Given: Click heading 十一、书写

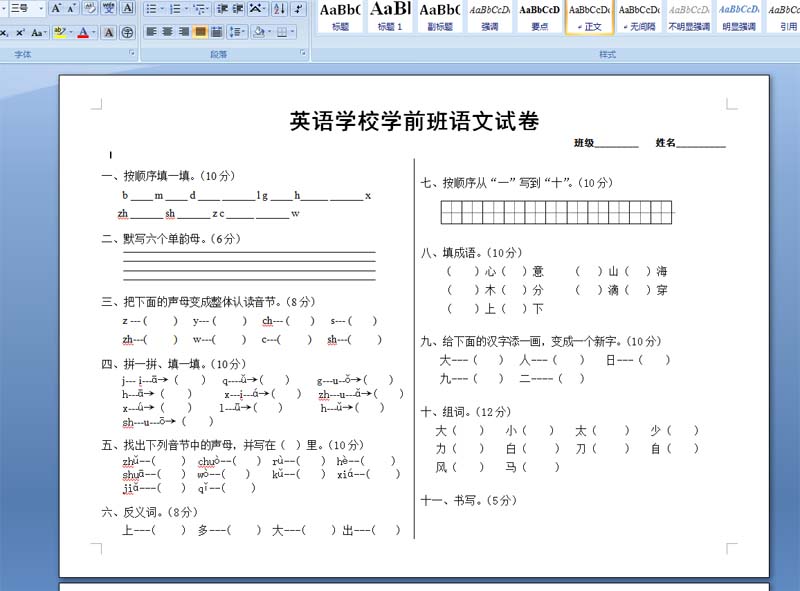Looking at the screenshot, I should pyautogui.click(x=469, y=501).
